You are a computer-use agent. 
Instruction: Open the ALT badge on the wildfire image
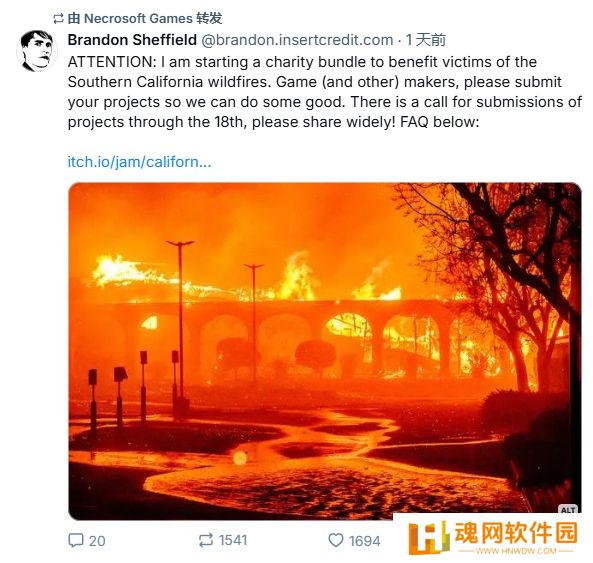pyautogui.click(x=568, y=510)
